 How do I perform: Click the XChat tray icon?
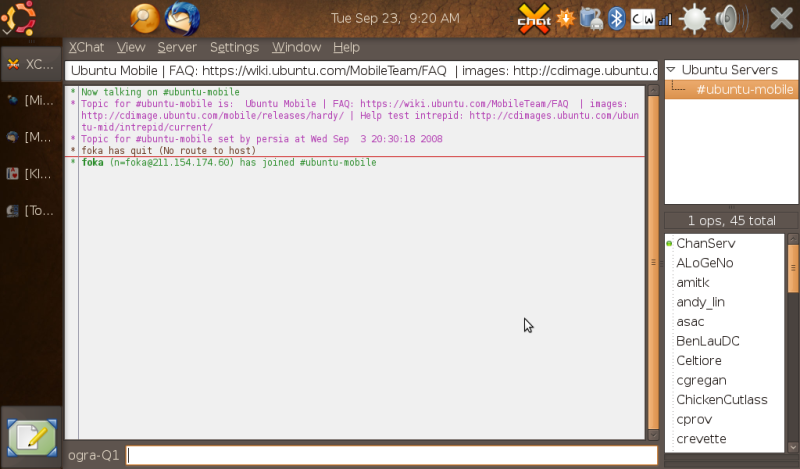click(534, 19)
